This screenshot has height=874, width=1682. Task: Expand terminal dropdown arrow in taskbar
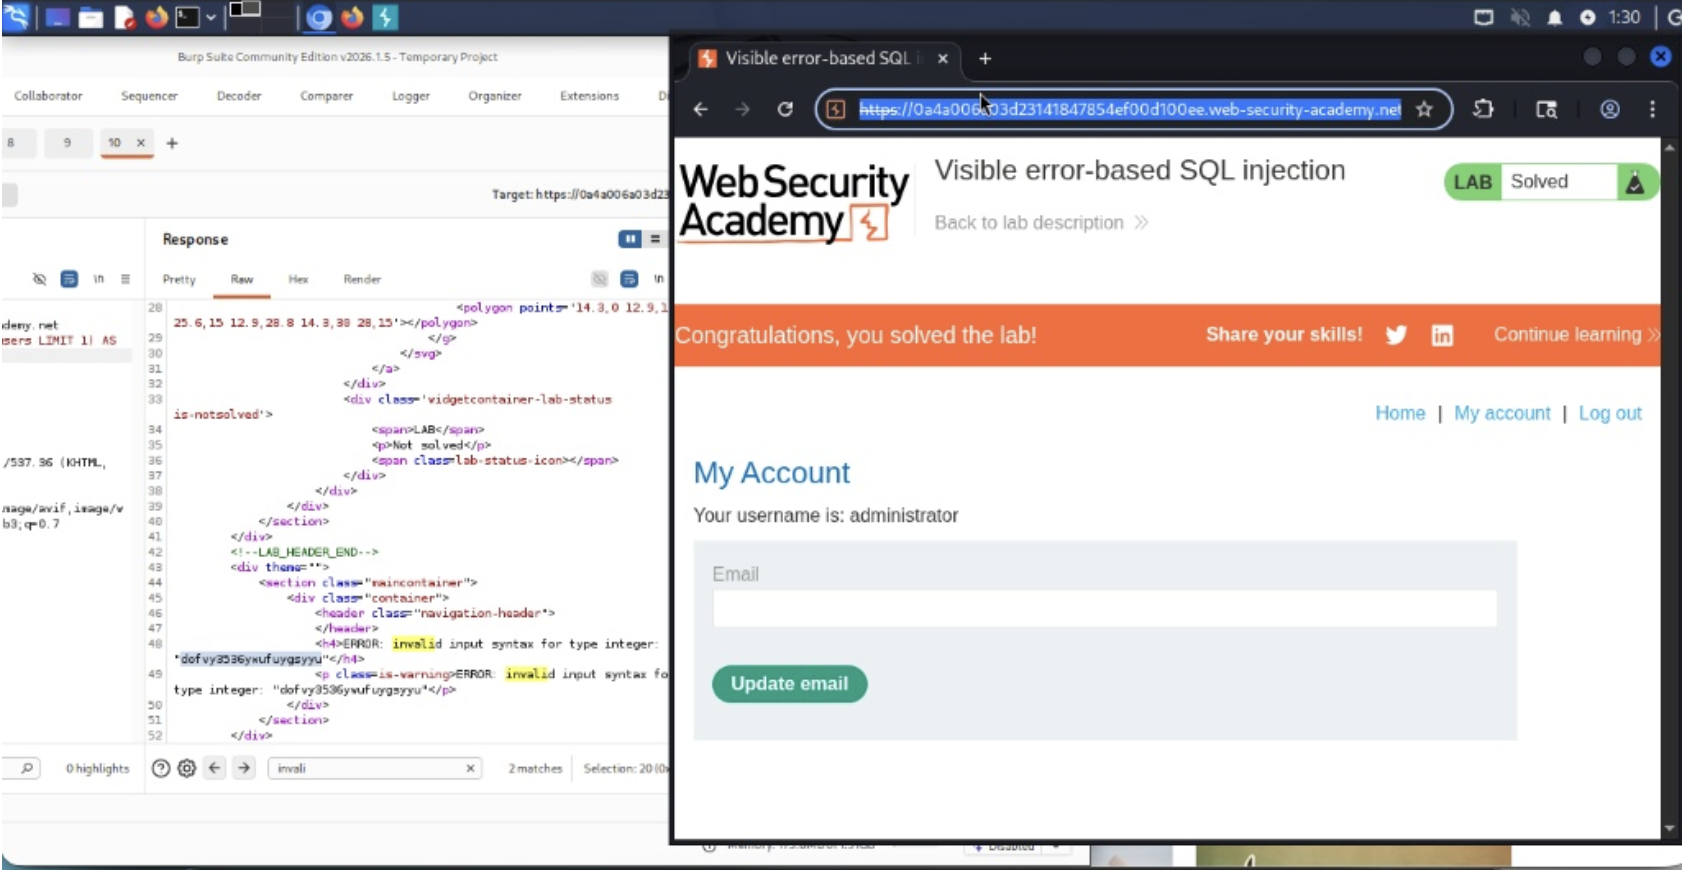coord(211,17)
